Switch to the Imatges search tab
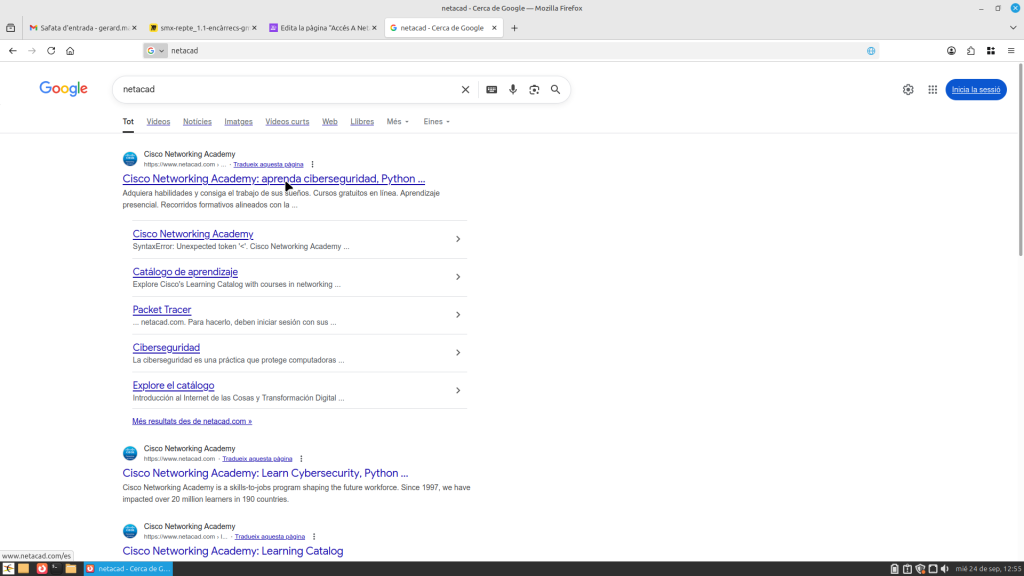This screenshot has height=576, width=1024. pyautogui.click(x=238, y=122)
